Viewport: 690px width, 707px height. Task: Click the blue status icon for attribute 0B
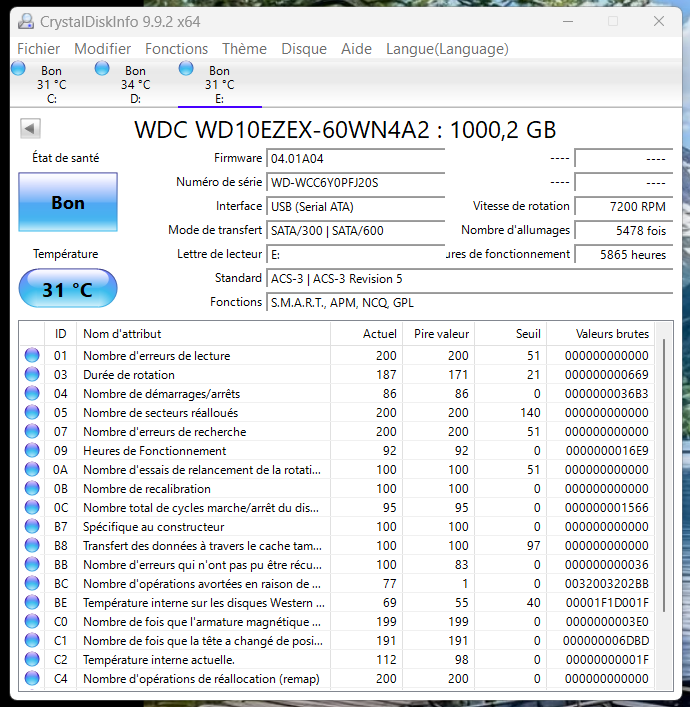click(x=32, y=488)
